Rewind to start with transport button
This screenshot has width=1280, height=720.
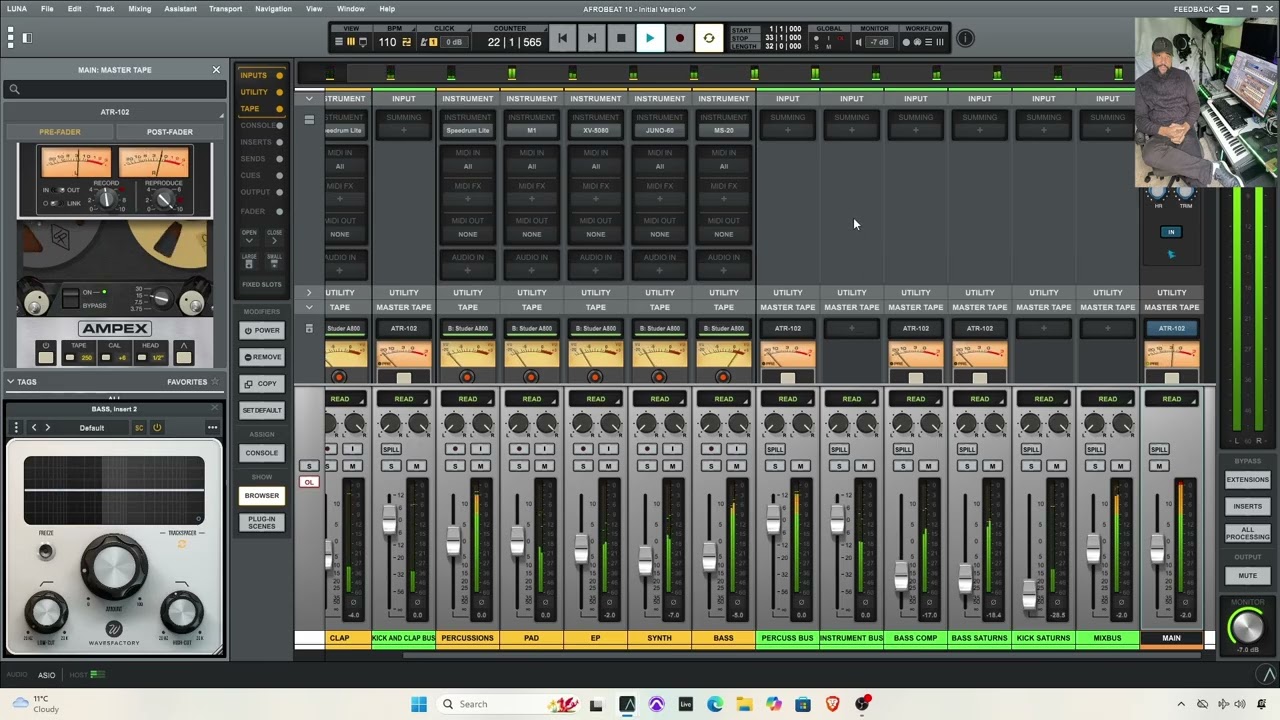tap(562, 38)
